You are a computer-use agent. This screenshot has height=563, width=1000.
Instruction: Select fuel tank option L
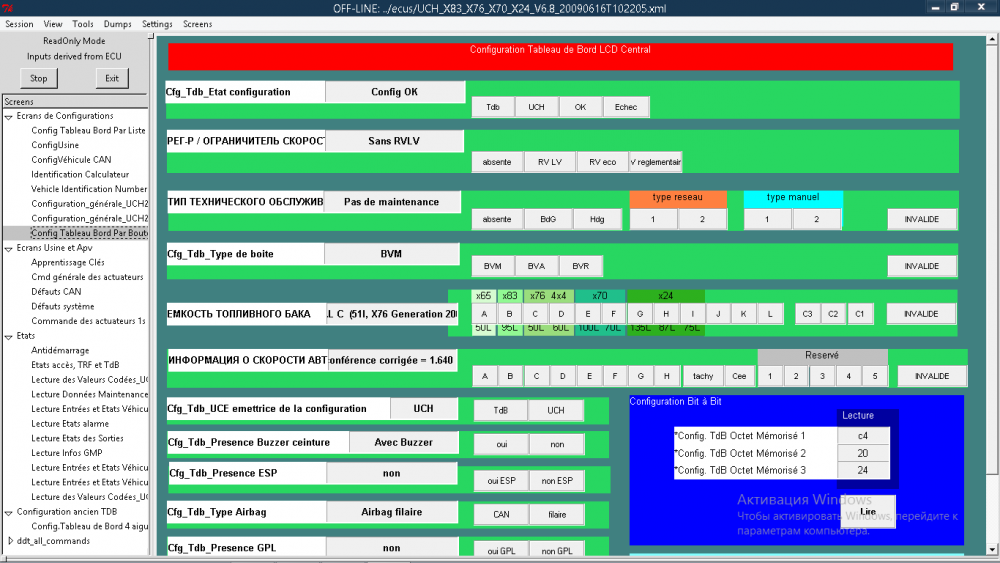point(770,314)
